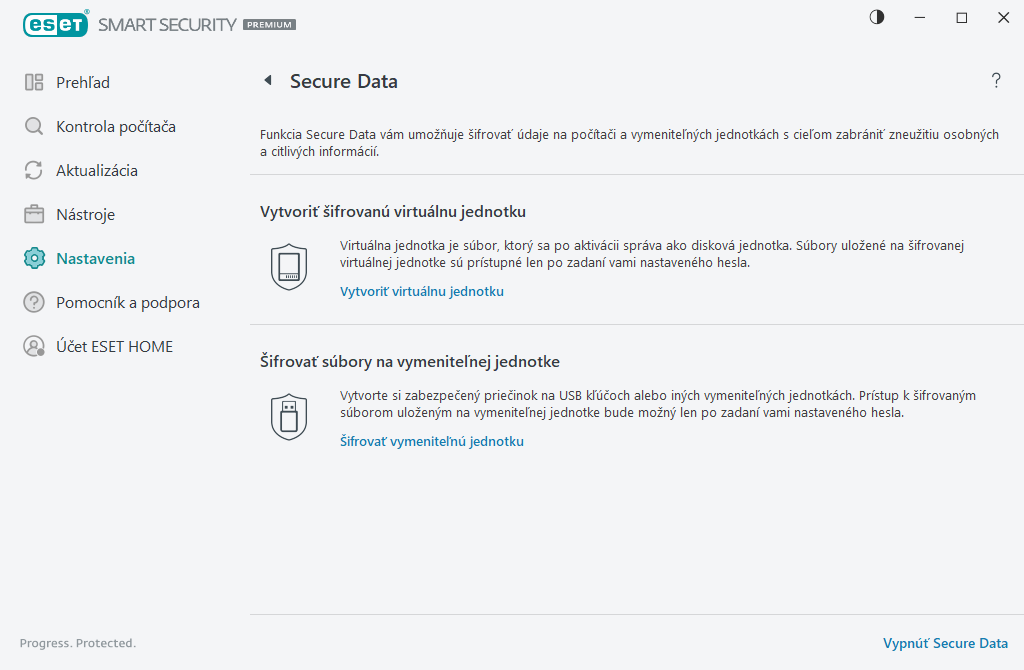Click the USB removable drive shield icon
This screenshot has width=1024, height=670.
289,414
